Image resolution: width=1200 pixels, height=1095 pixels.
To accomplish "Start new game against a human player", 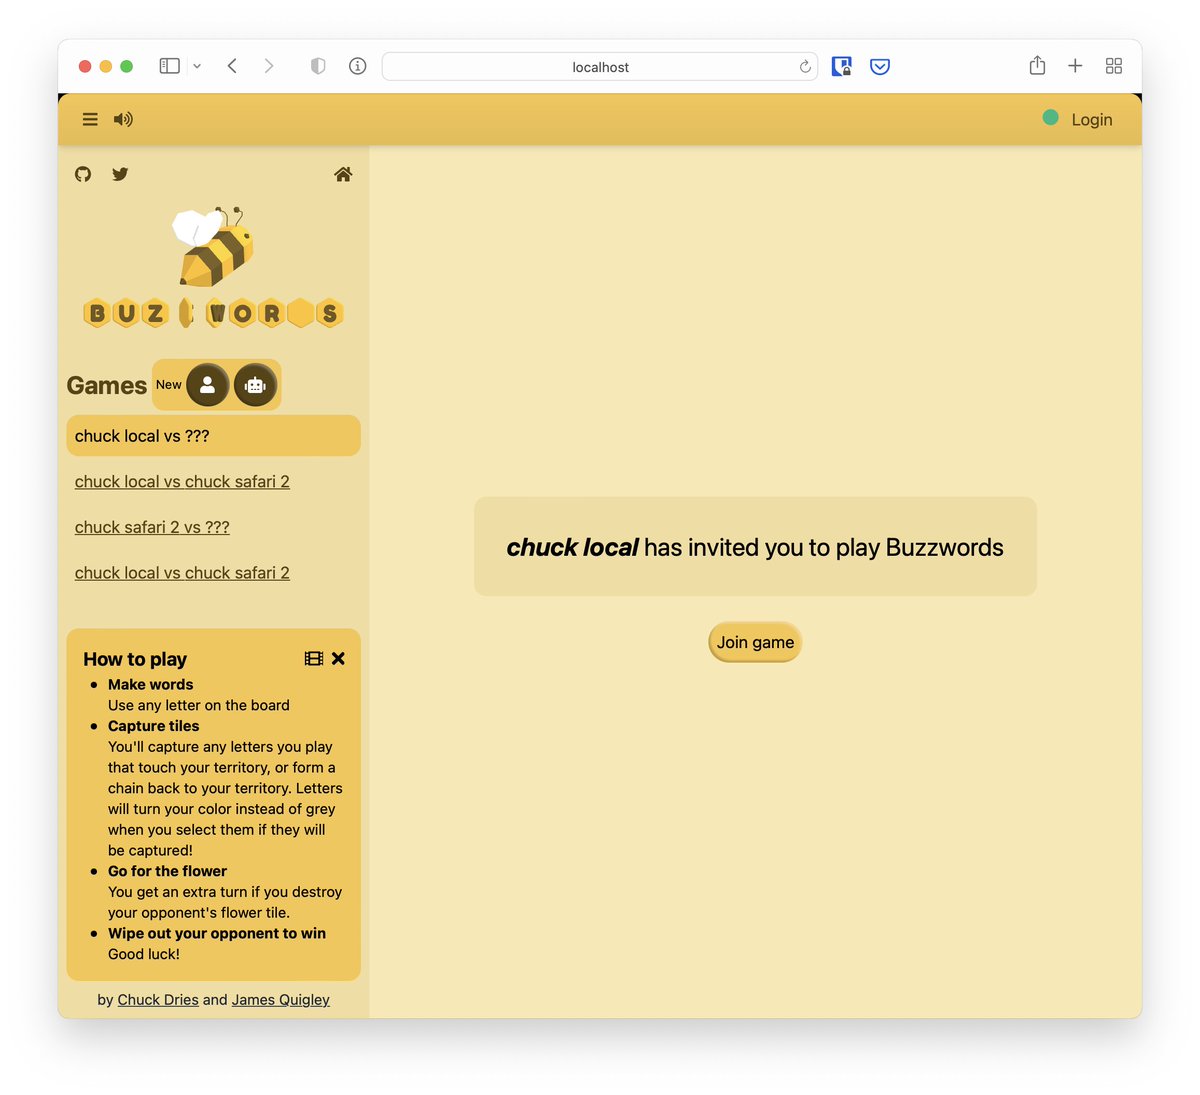I will (x=207, y=385).
